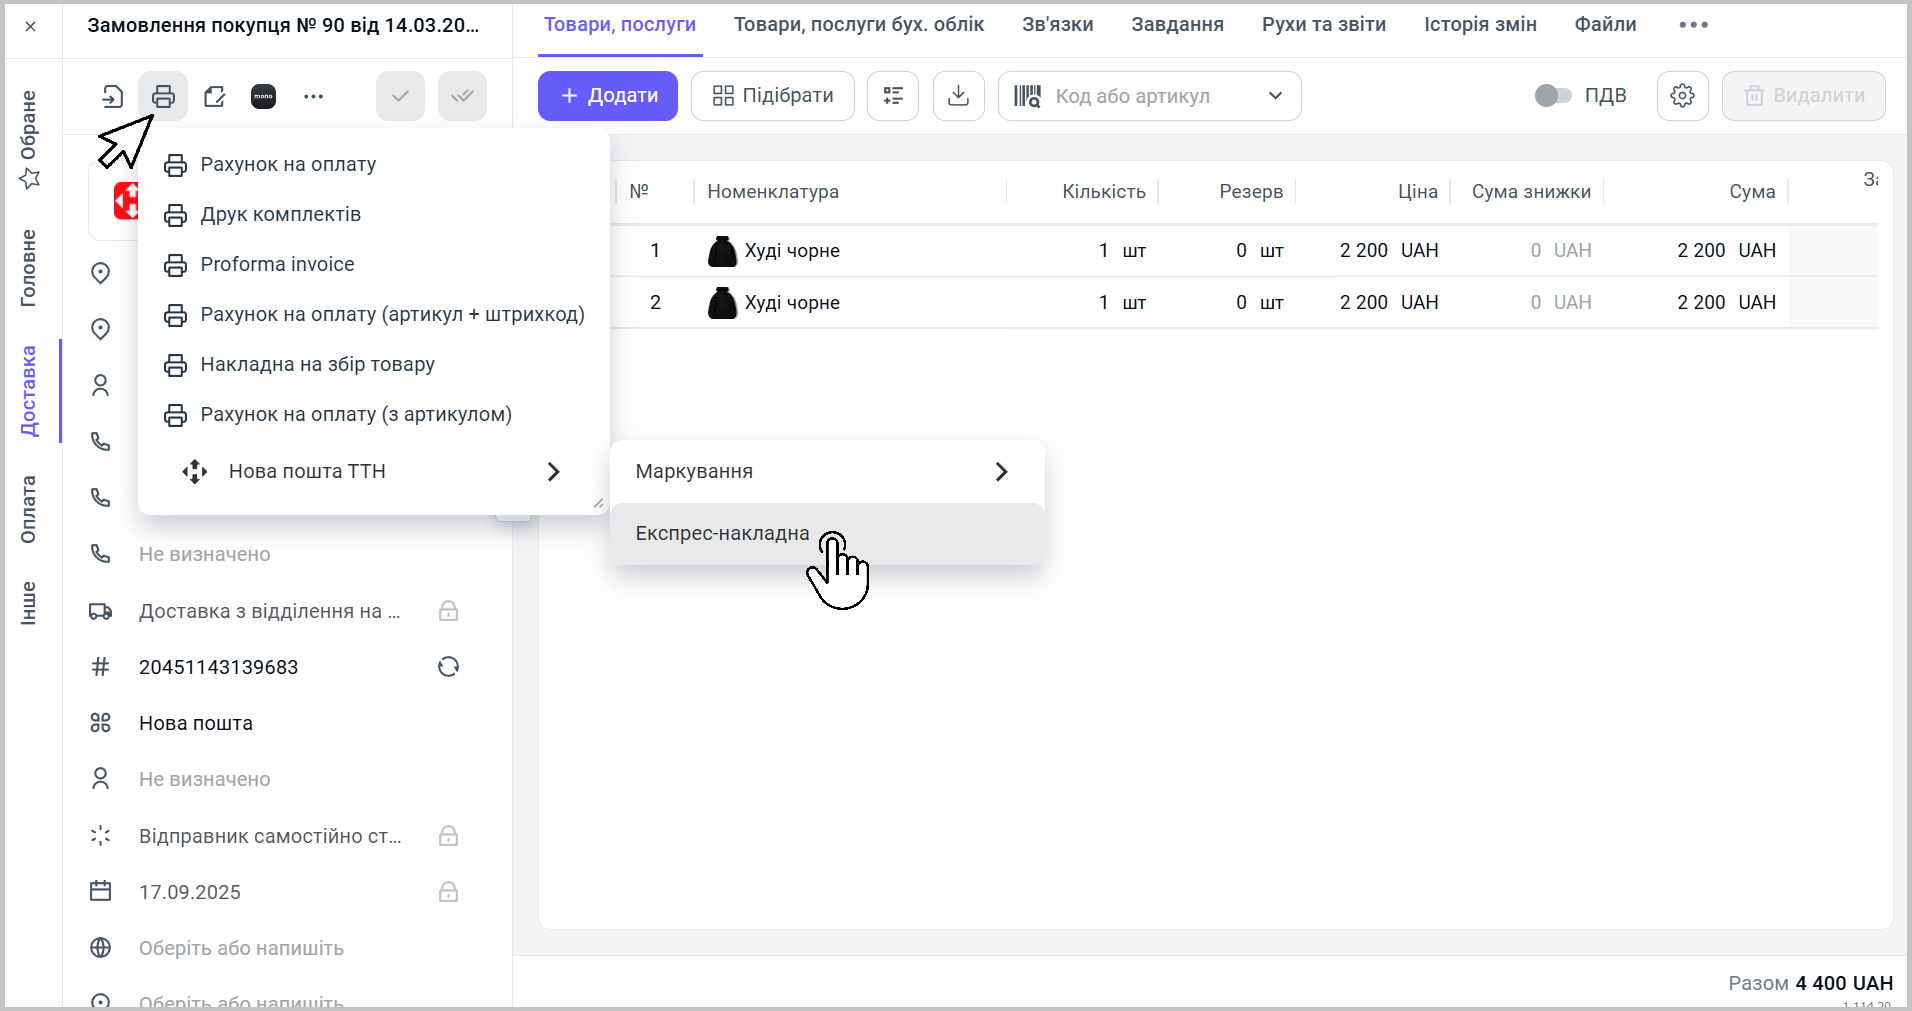
Task: Click the download import icon
Action: (x=958, y=96)
